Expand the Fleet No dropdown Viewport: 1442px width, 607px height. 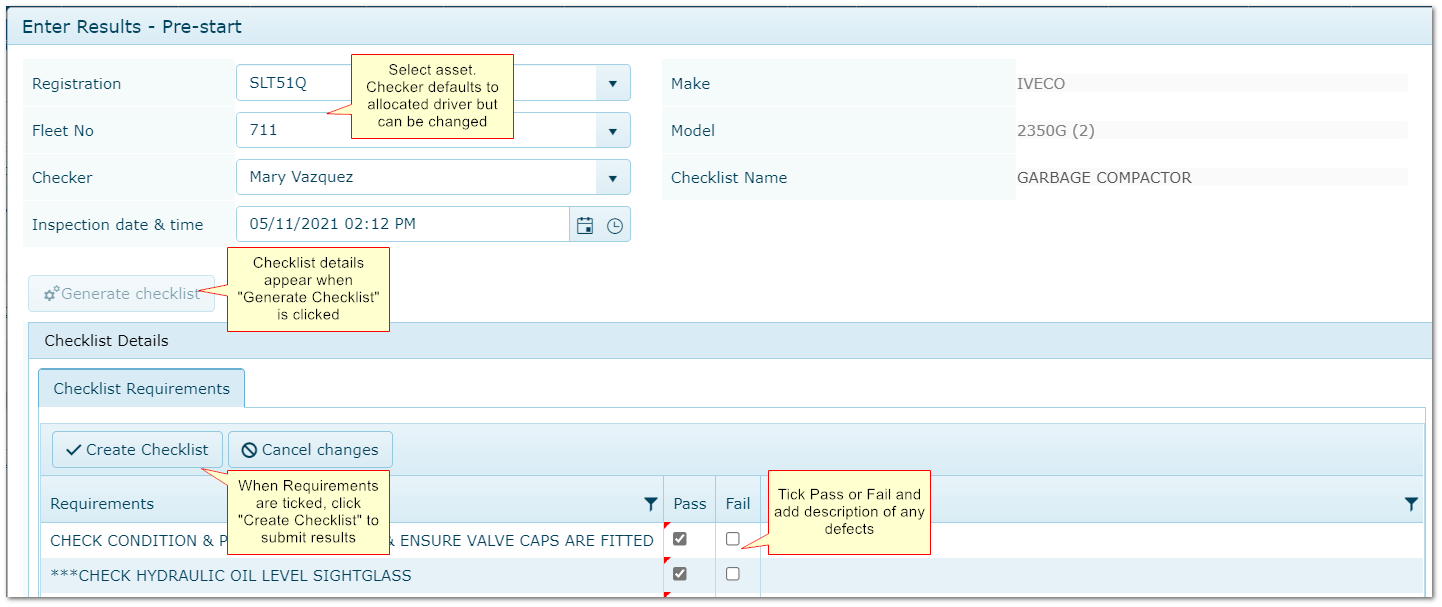[612, 131]
